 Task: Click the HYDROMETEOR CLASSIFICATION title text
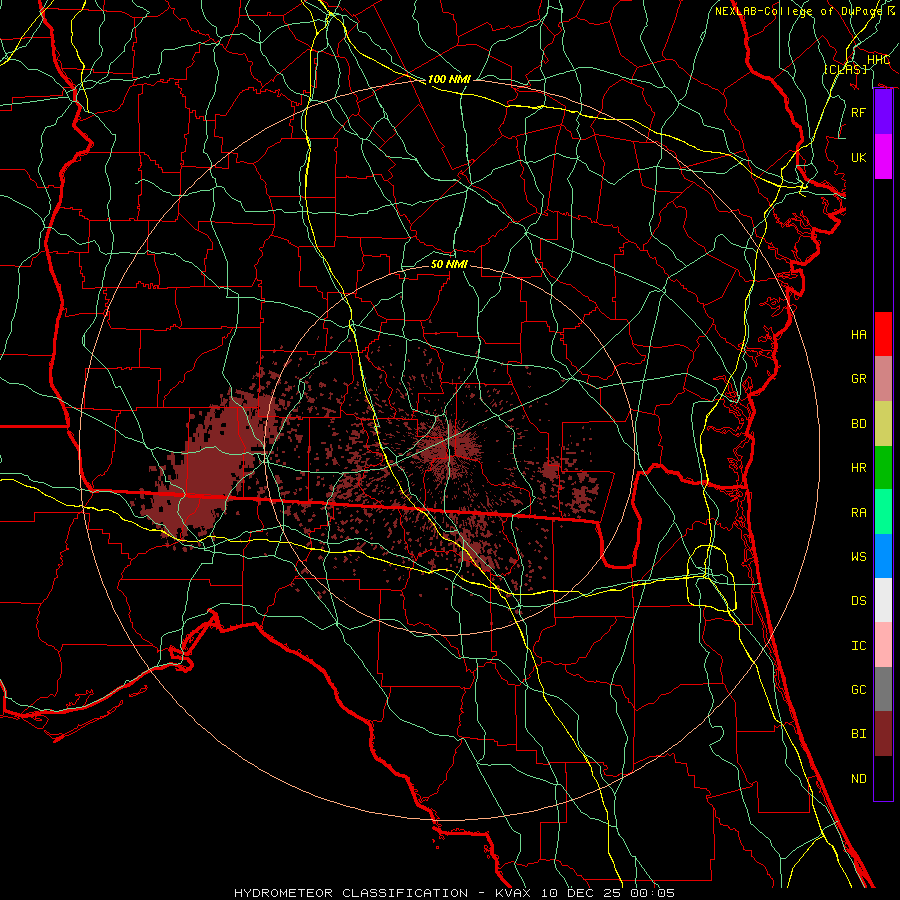tap(351, 893)
